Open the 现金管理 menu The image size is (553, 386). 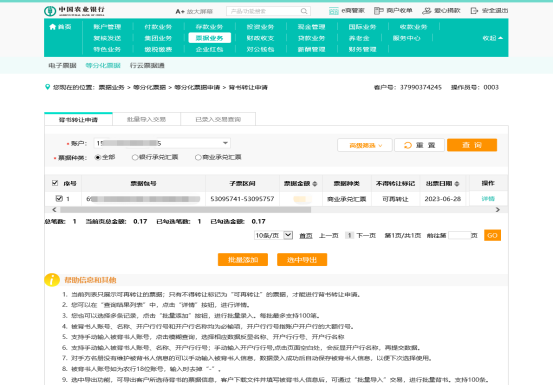click(x=311, y=27)
